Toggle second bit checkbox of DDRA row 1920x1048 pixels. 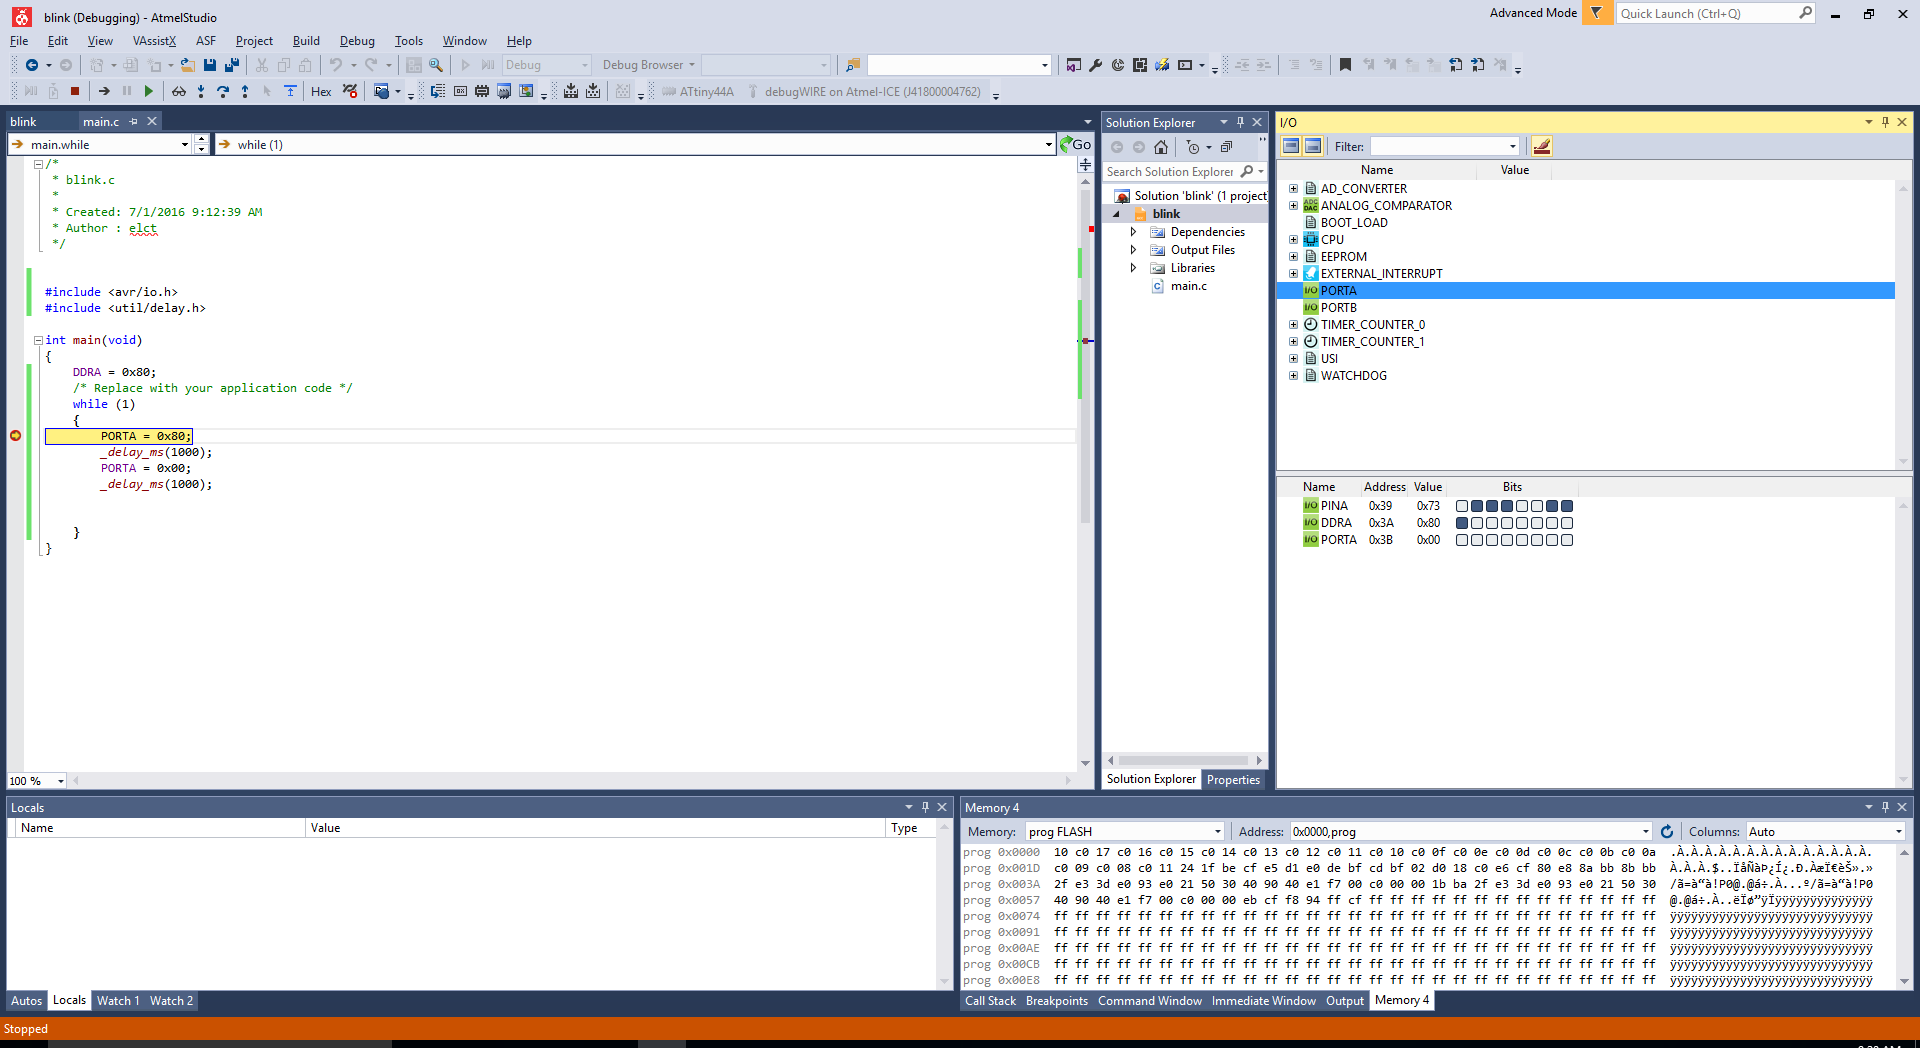(1477, 523)
